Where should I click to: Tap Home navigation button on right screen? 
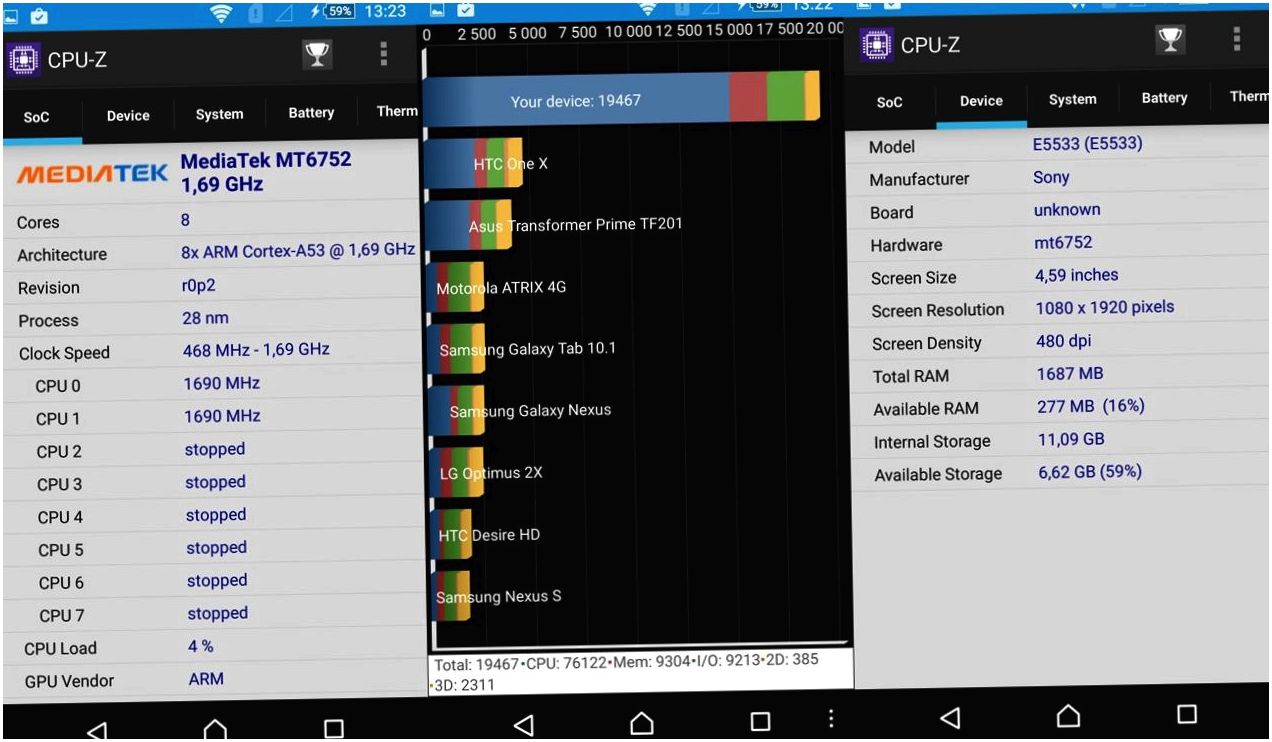click(1068, 715)
